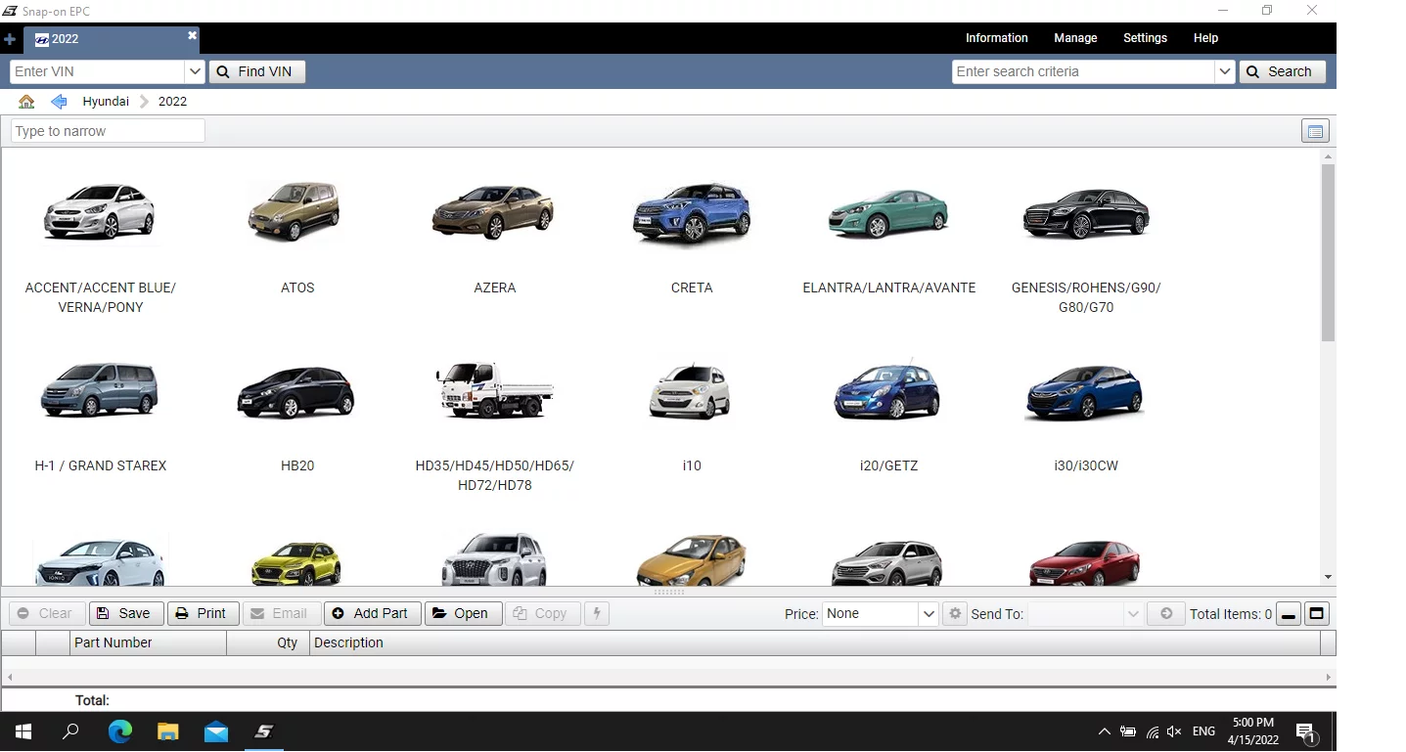This screenshot has width=1406, height=752.
Task: Click the Type to narrow input field
Action: 107,130
